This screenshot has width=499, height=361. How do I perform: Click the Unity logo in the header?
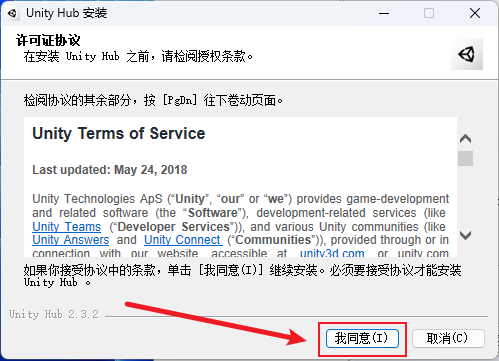pyautogui.click(x=467, y=54)
